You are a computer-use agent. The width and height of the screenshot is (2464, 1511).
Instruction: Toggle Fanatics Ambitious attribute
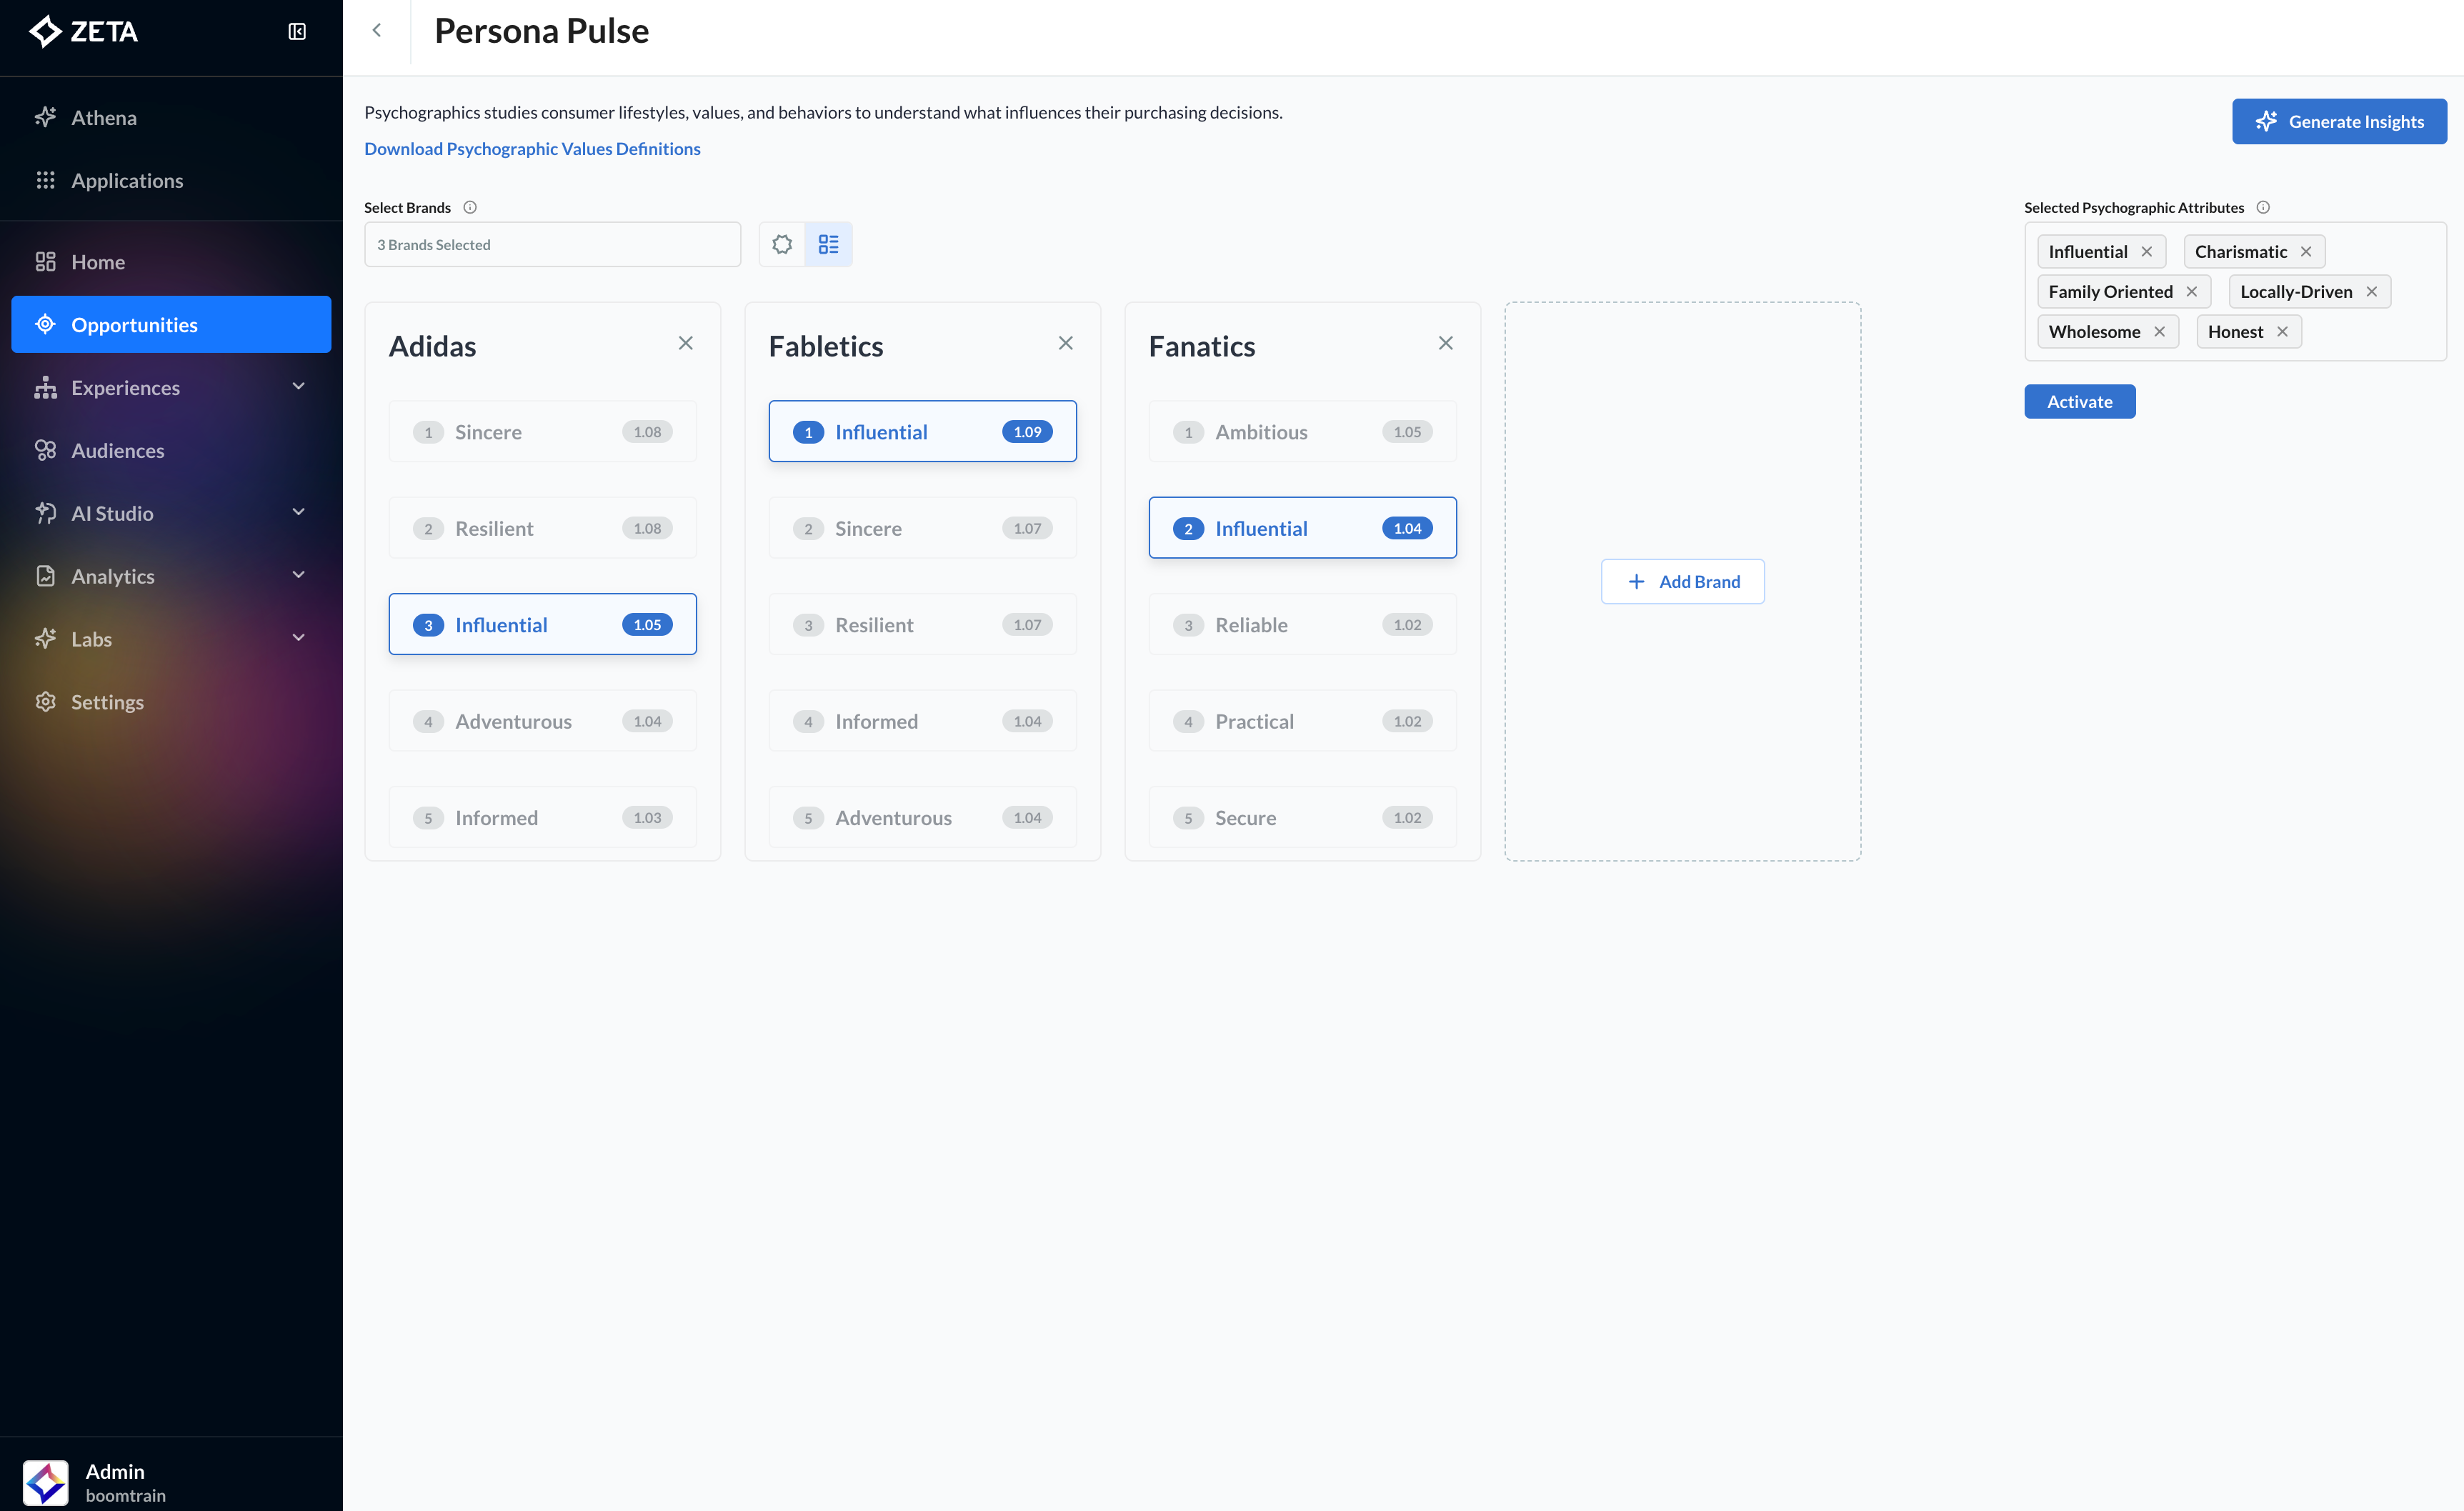[1303, 431]
